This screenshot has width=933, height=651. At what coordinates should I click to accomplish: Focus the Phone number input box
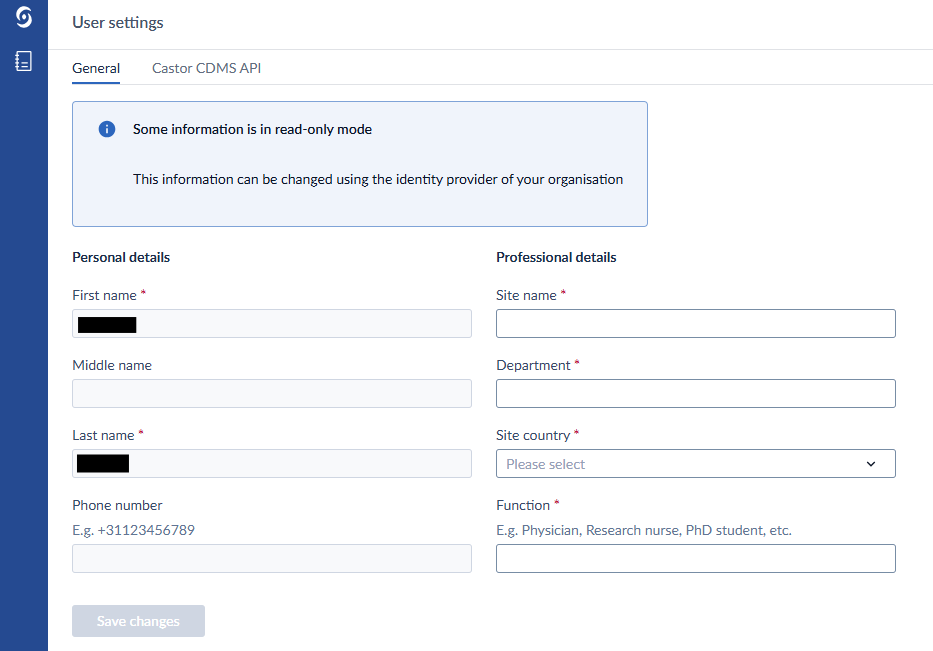pos(271,559)
